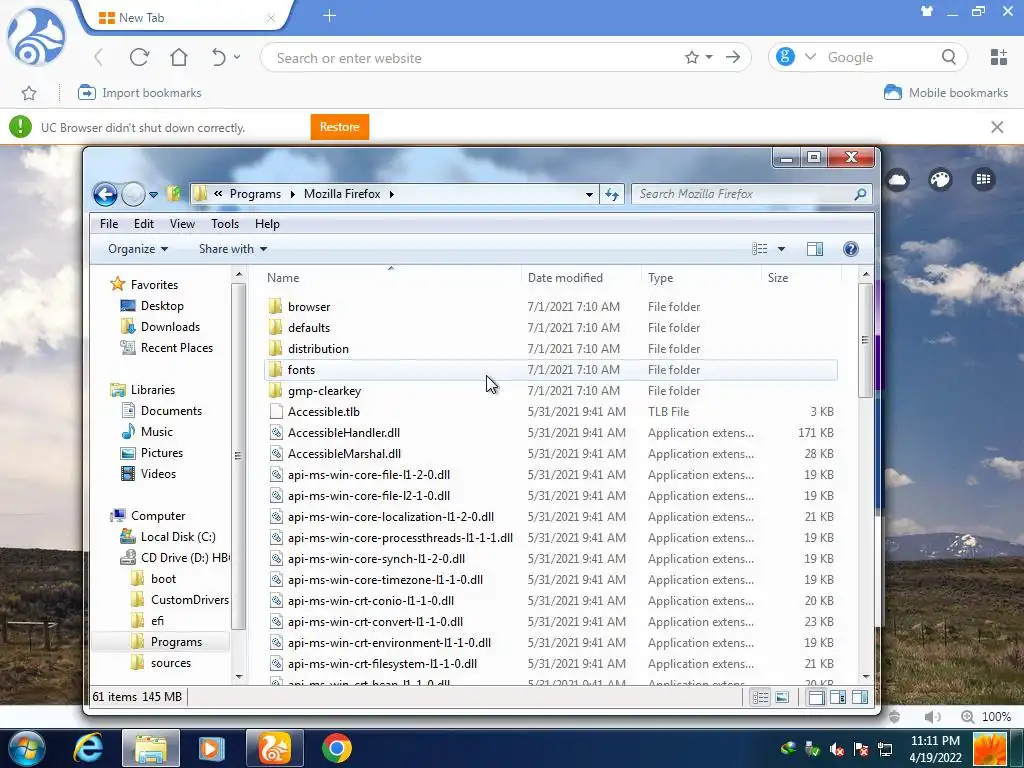The height and width of the screenshot is (768, 1024).
Task: Bookmark page with address bar star
Action: click(692, 57)
